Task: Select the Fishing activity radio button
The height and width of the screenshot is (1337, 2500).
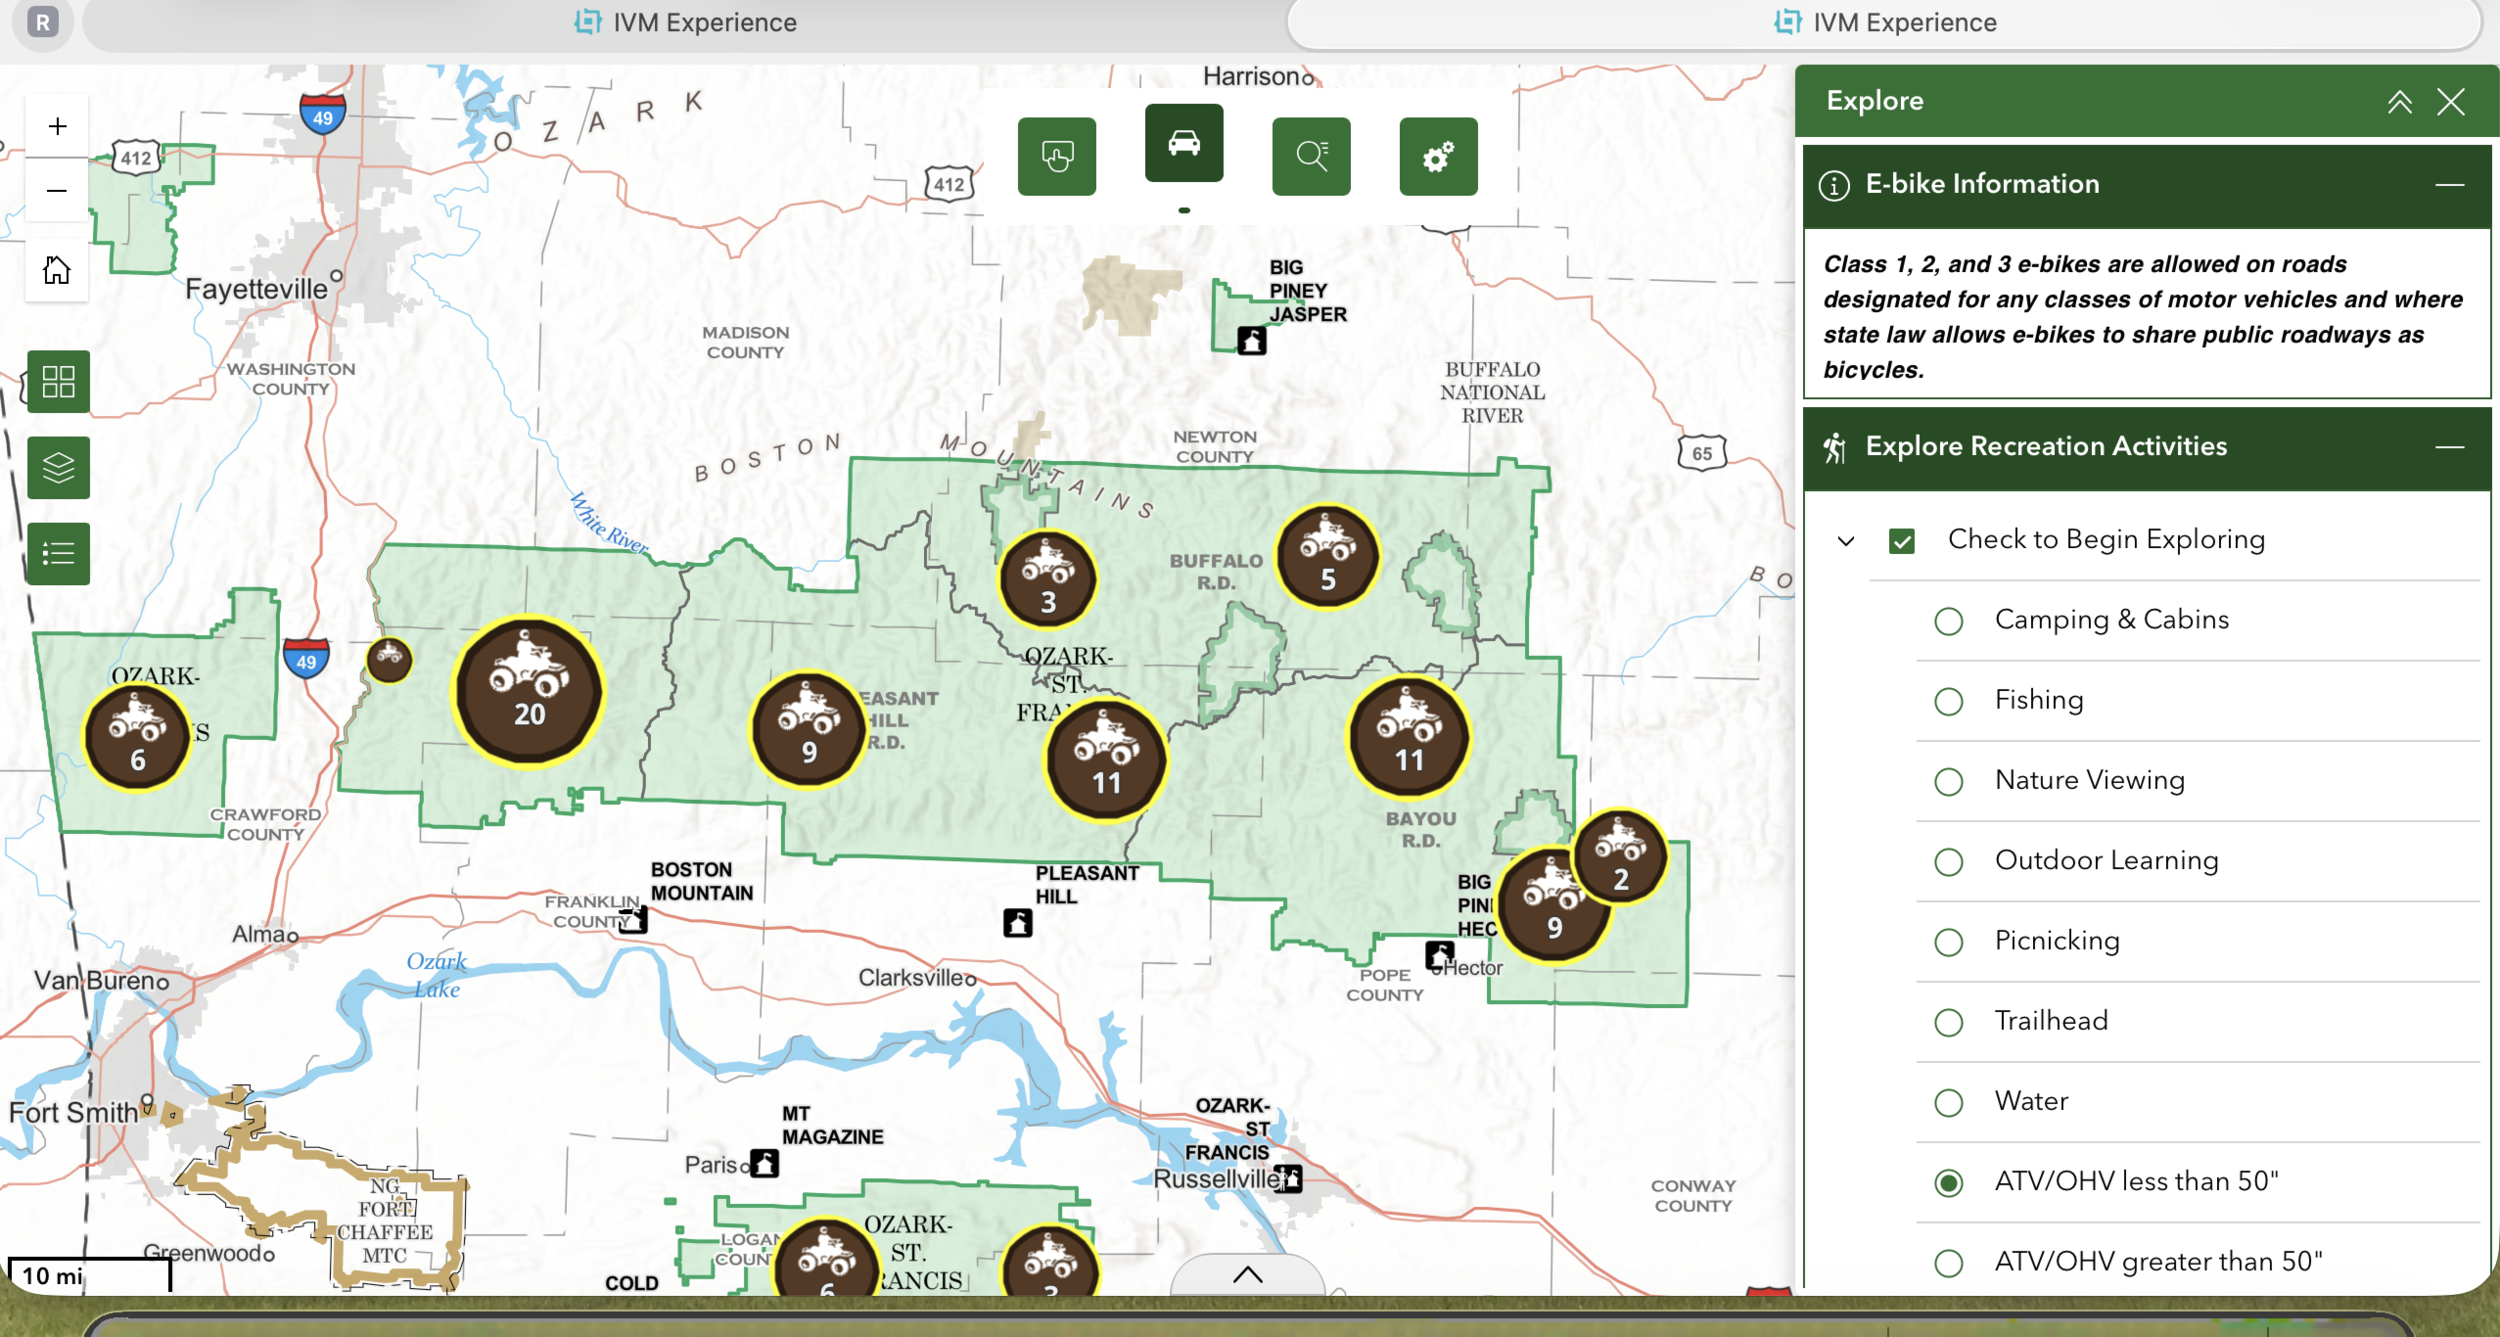Action: (1948, 701)
